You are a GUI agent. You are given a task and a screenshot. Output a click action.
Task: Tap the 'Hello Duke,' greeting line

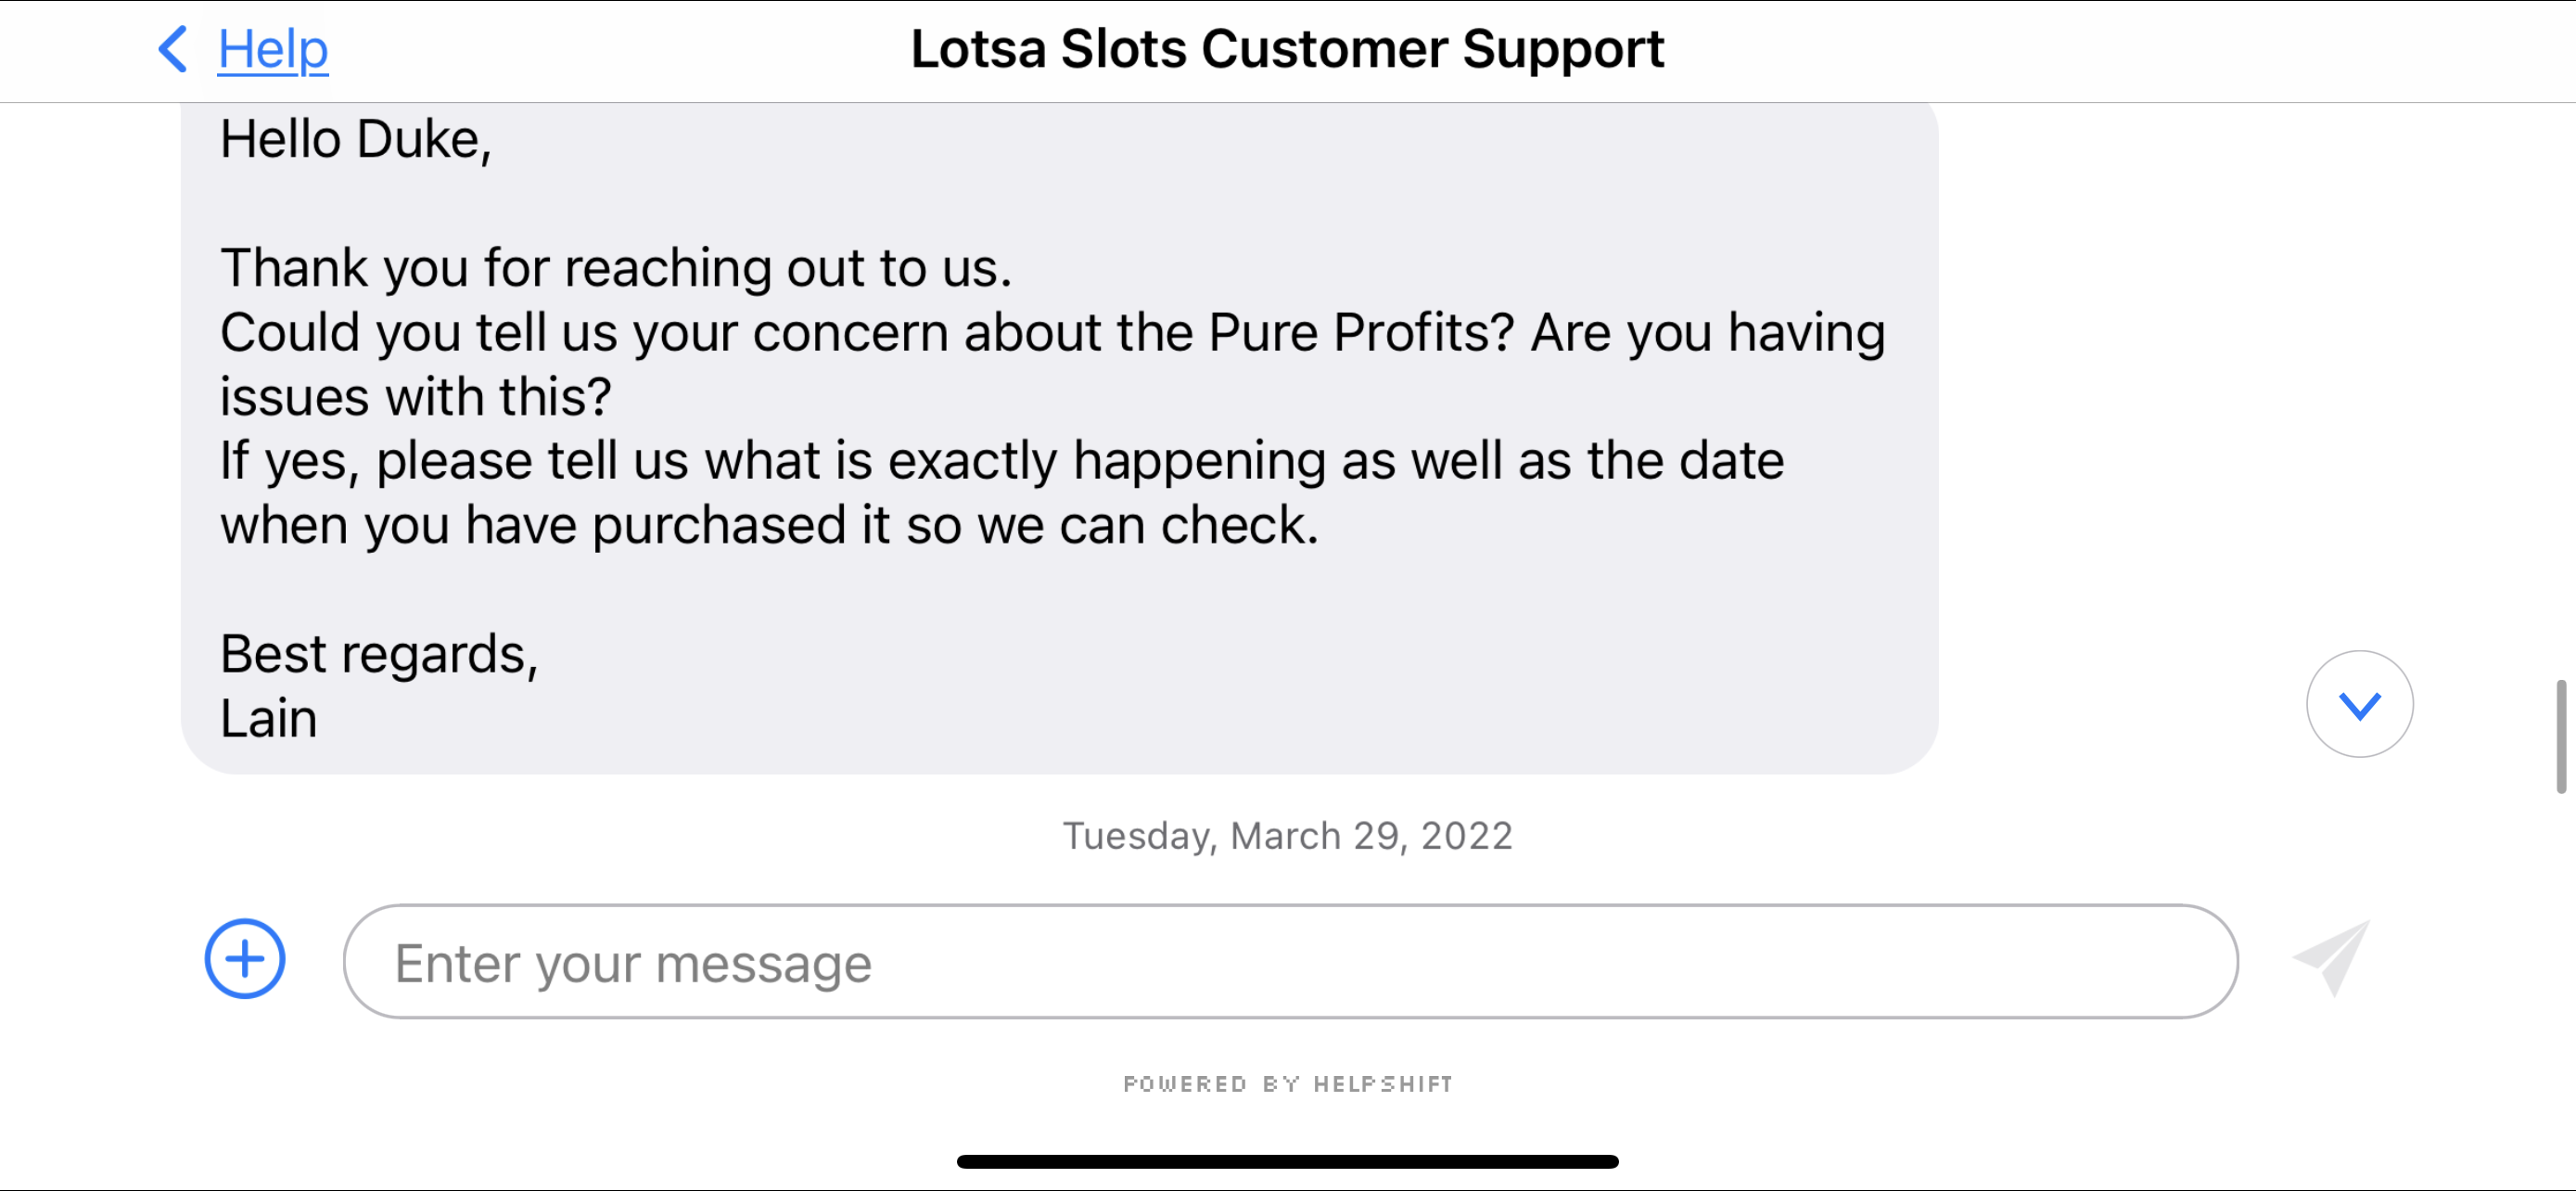pyautogui.click(x=356, y=139)
